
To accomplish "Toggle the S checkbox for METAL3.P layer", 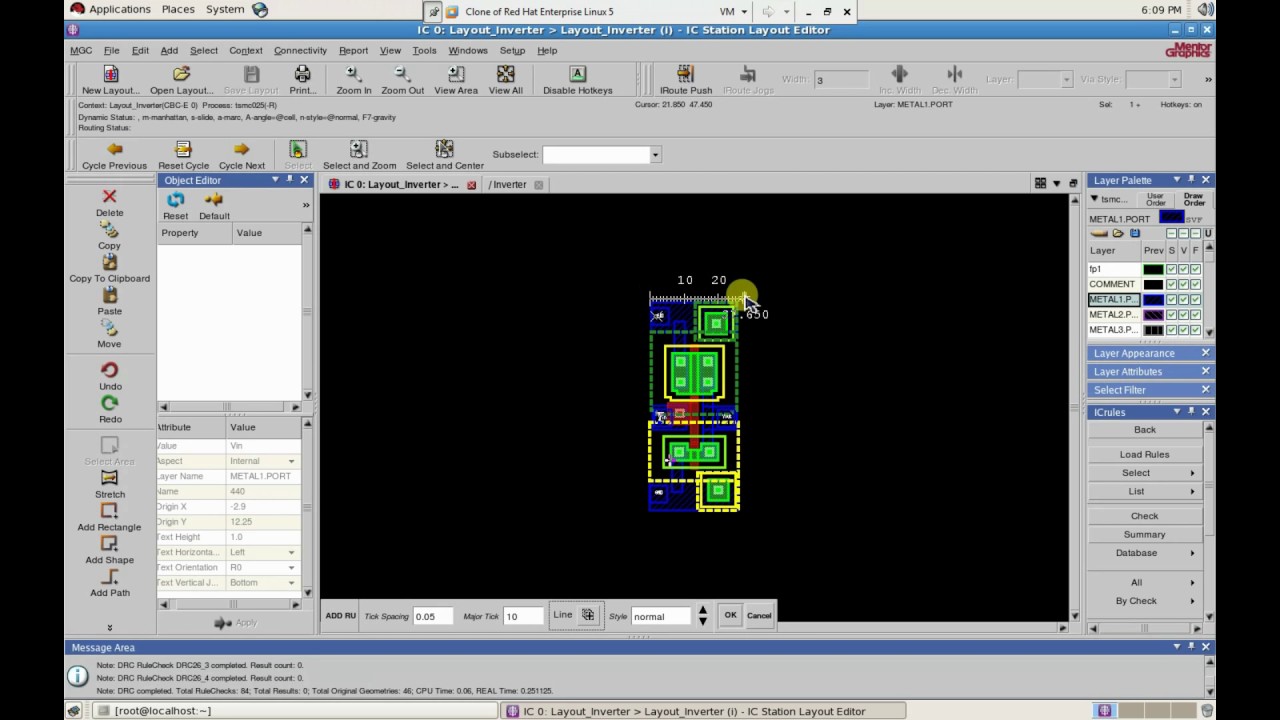I will pos(1172,329).
